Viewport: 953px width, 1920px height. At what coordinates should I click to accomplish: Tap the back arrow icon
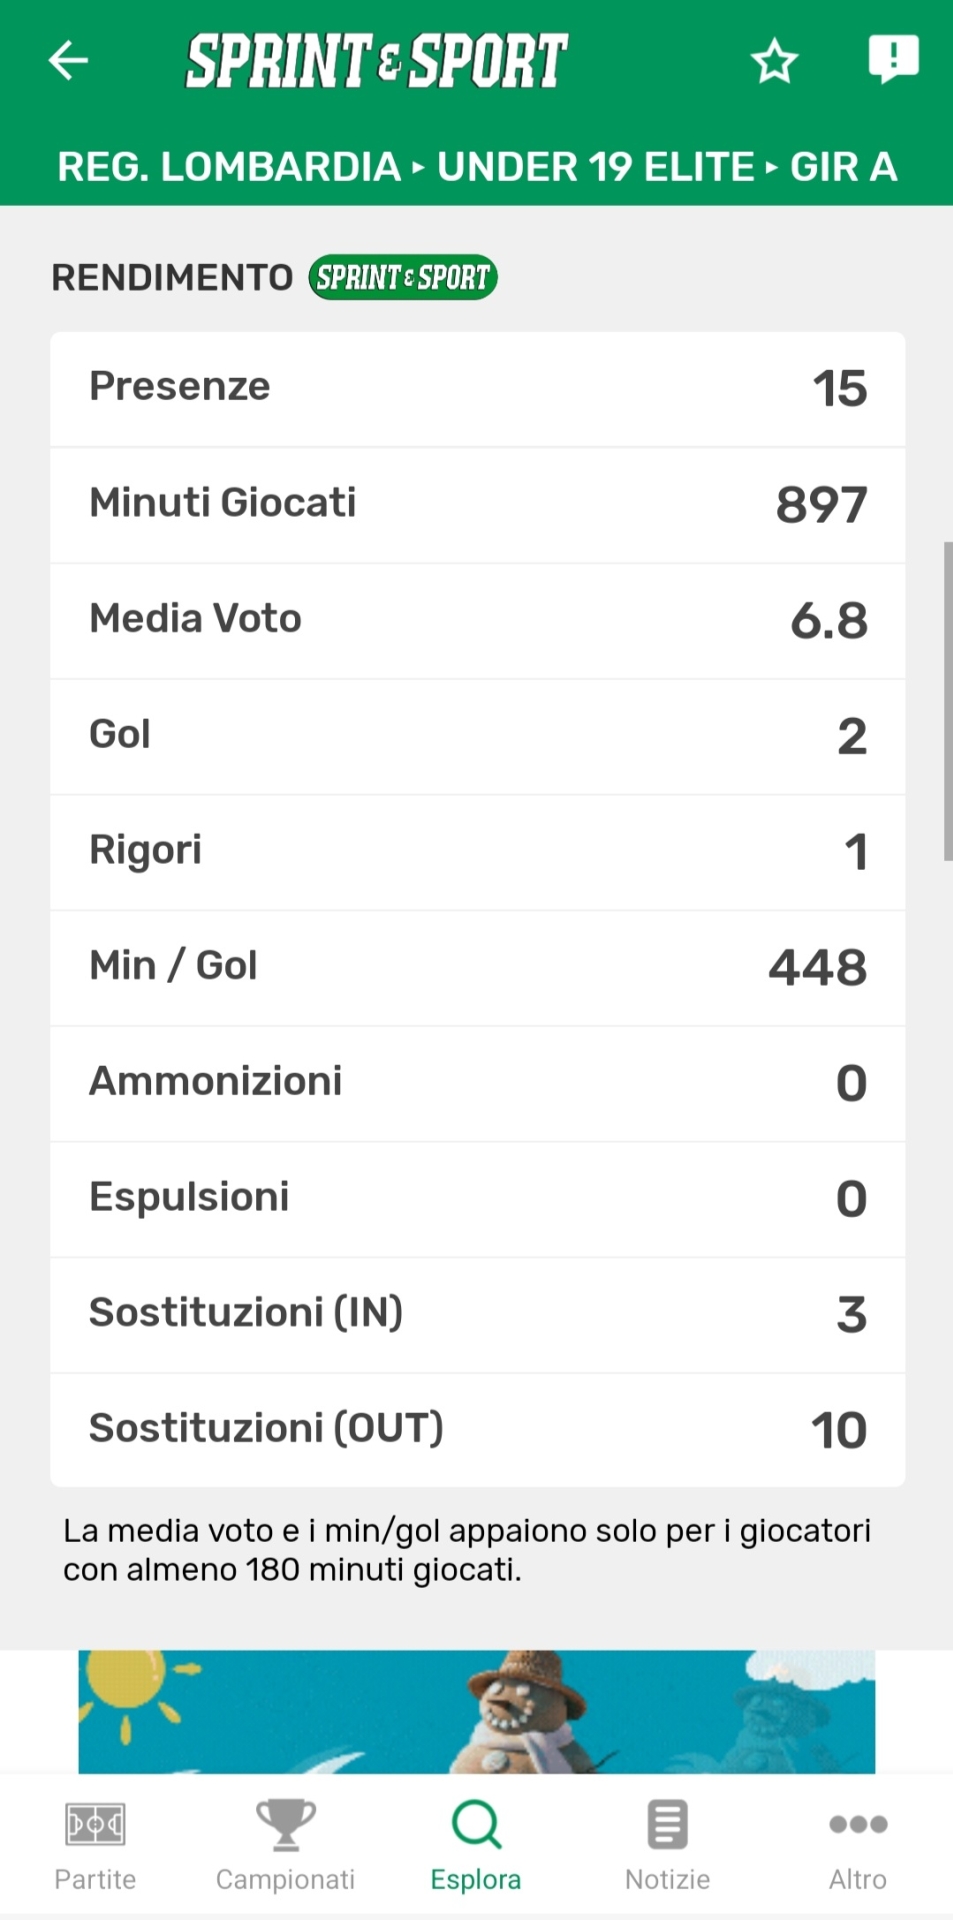(x=69, y=60)
